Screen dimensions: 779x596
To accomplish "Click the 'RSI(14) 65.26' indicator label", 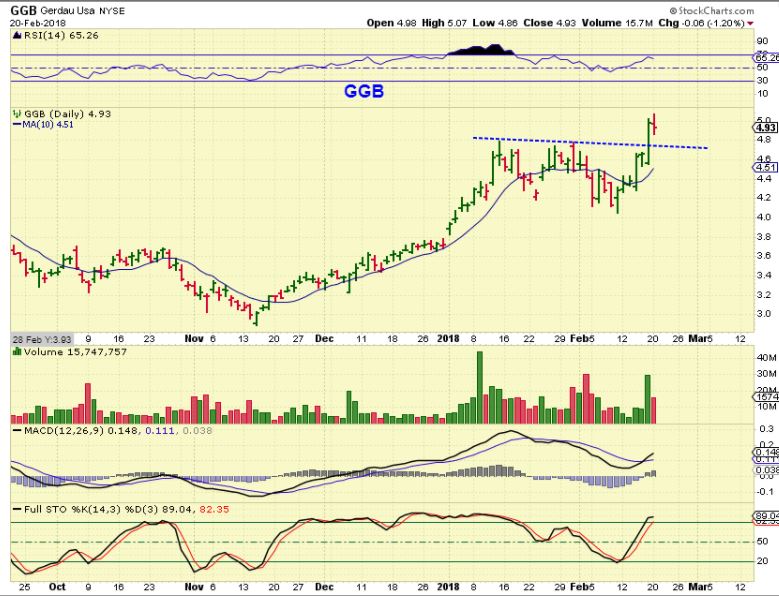I will [61, 35].
